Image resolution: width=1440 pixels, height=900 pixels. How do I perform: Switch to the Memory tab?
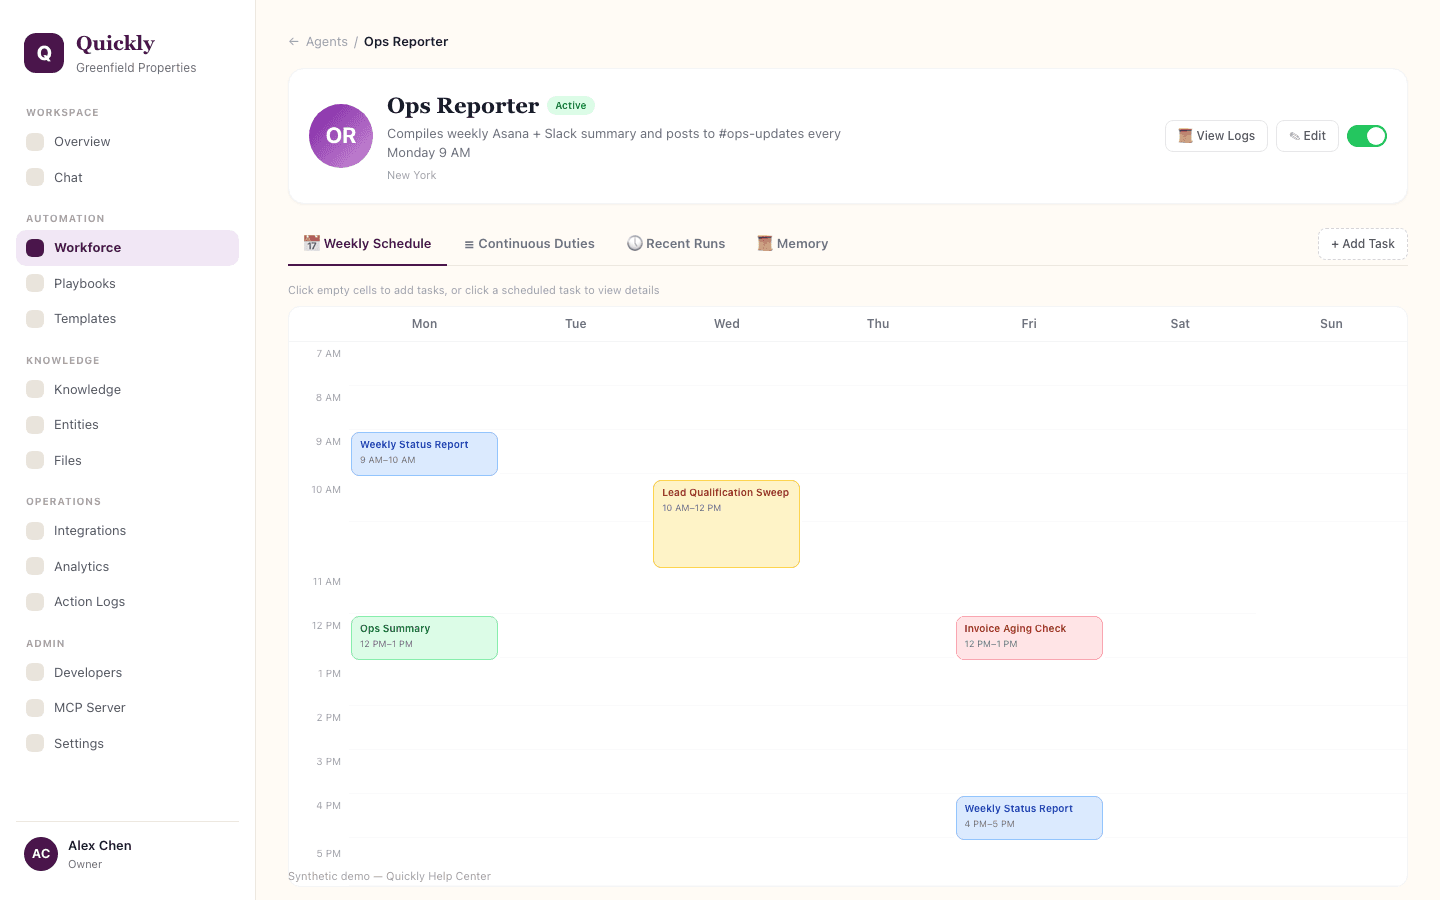tap(793, 244)
